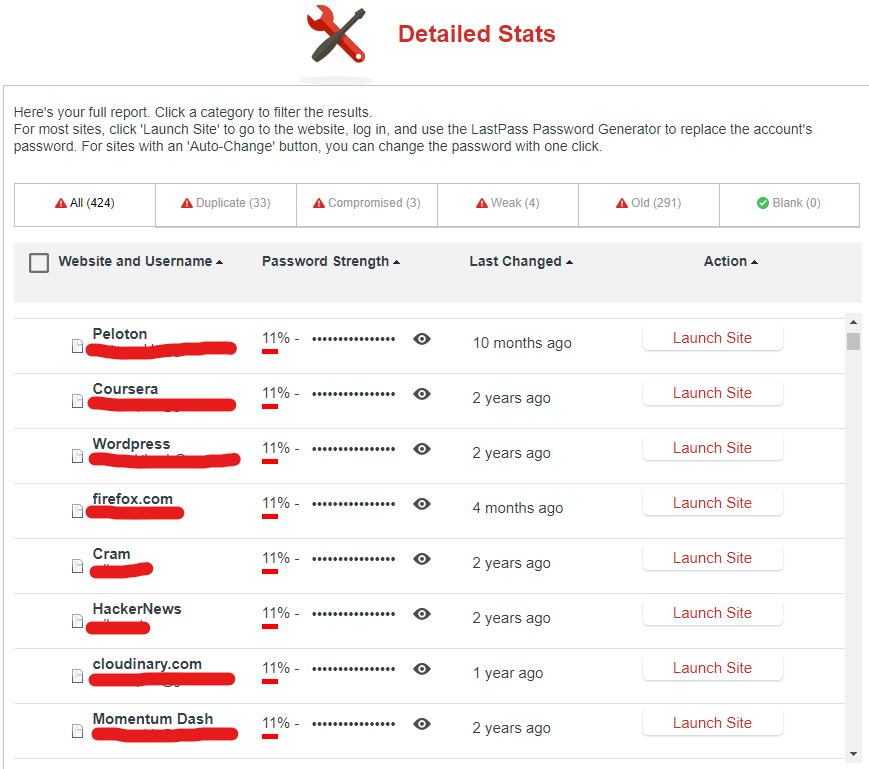Toggle Wordpress password visibility

pos(422,448)
